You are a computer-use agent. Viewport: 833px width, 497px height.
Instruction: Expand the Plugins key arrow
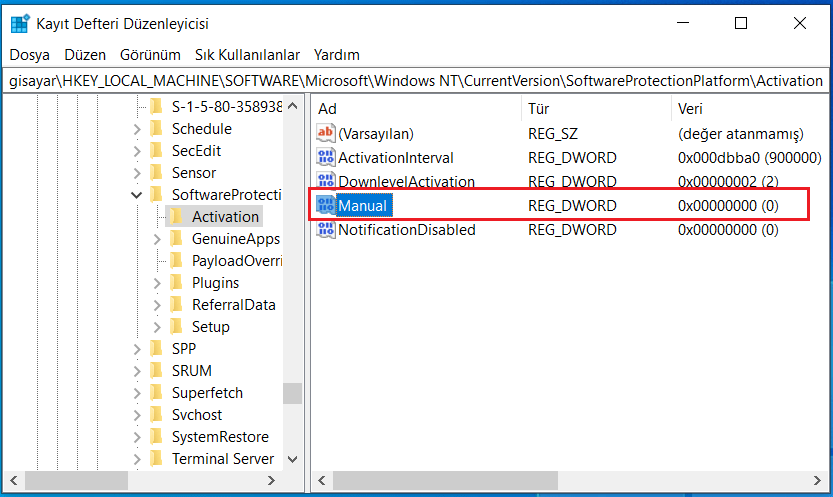point(157,283)
